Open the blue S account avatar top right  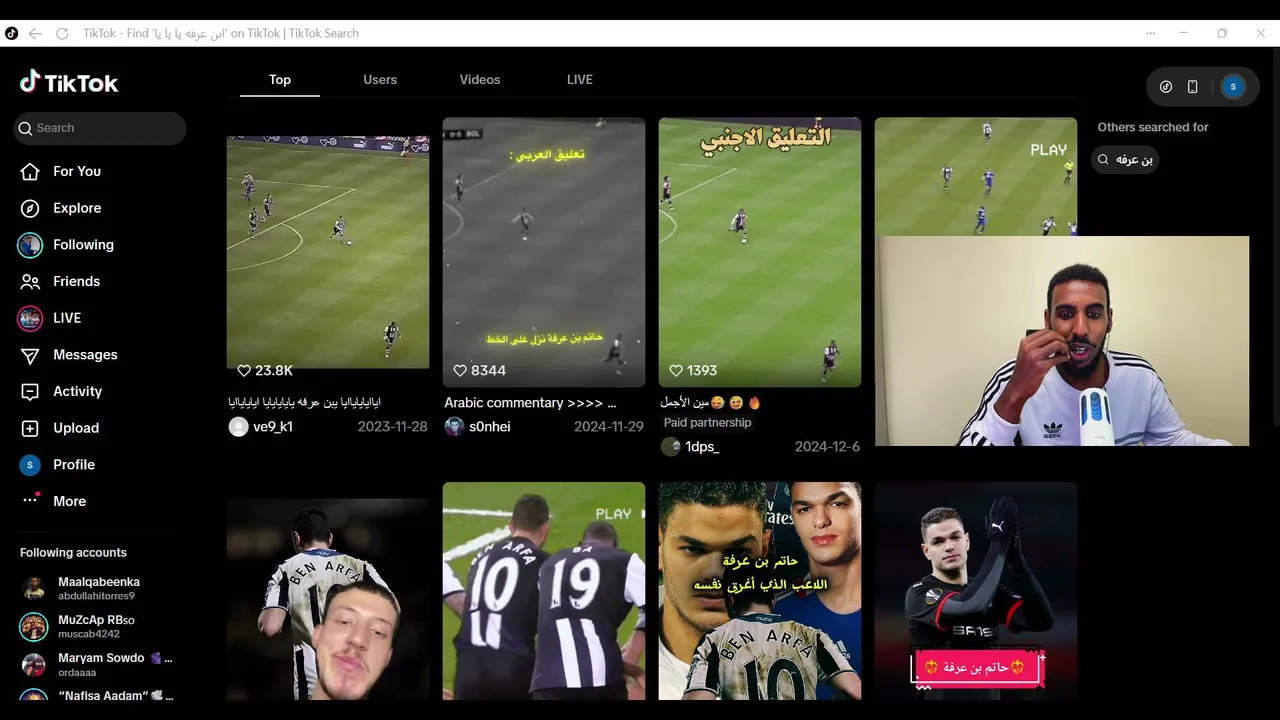pos(1233,87)
